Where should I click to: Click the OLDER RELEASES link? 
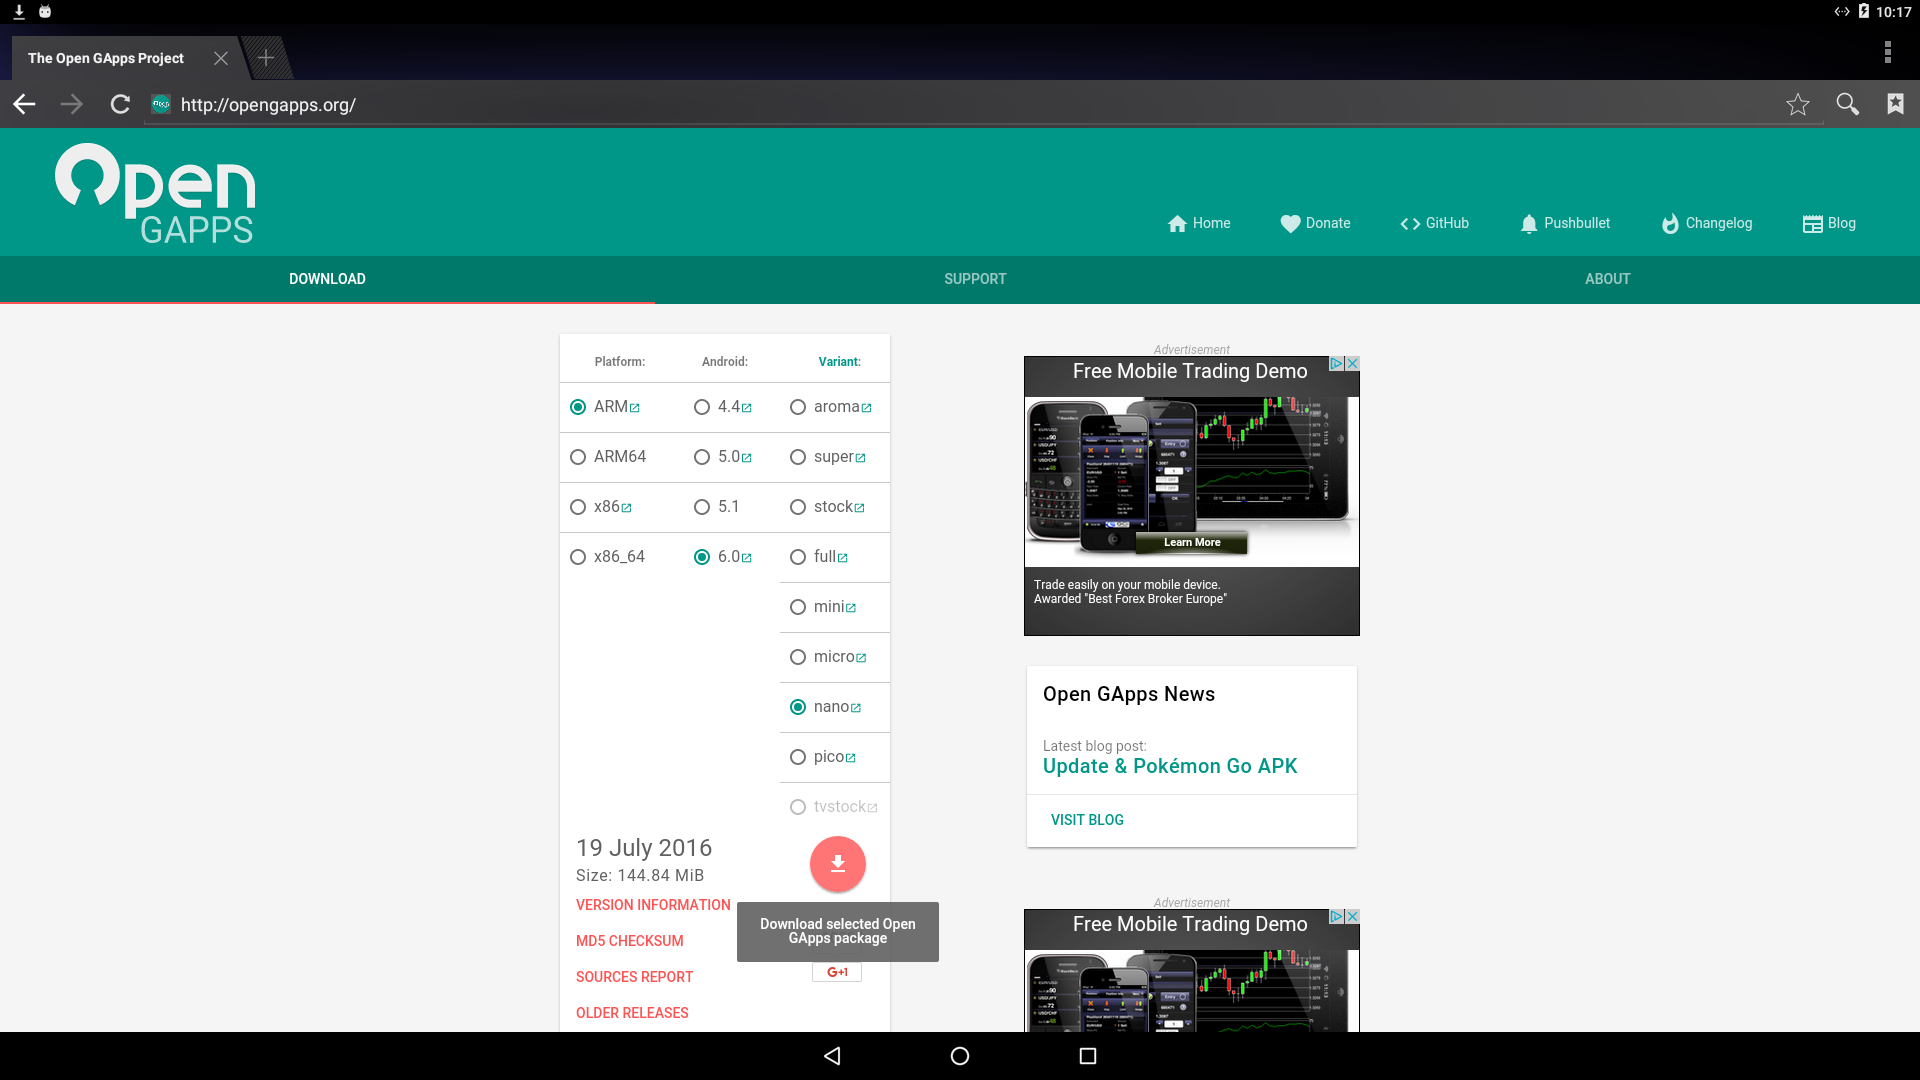coord(632,1011)
